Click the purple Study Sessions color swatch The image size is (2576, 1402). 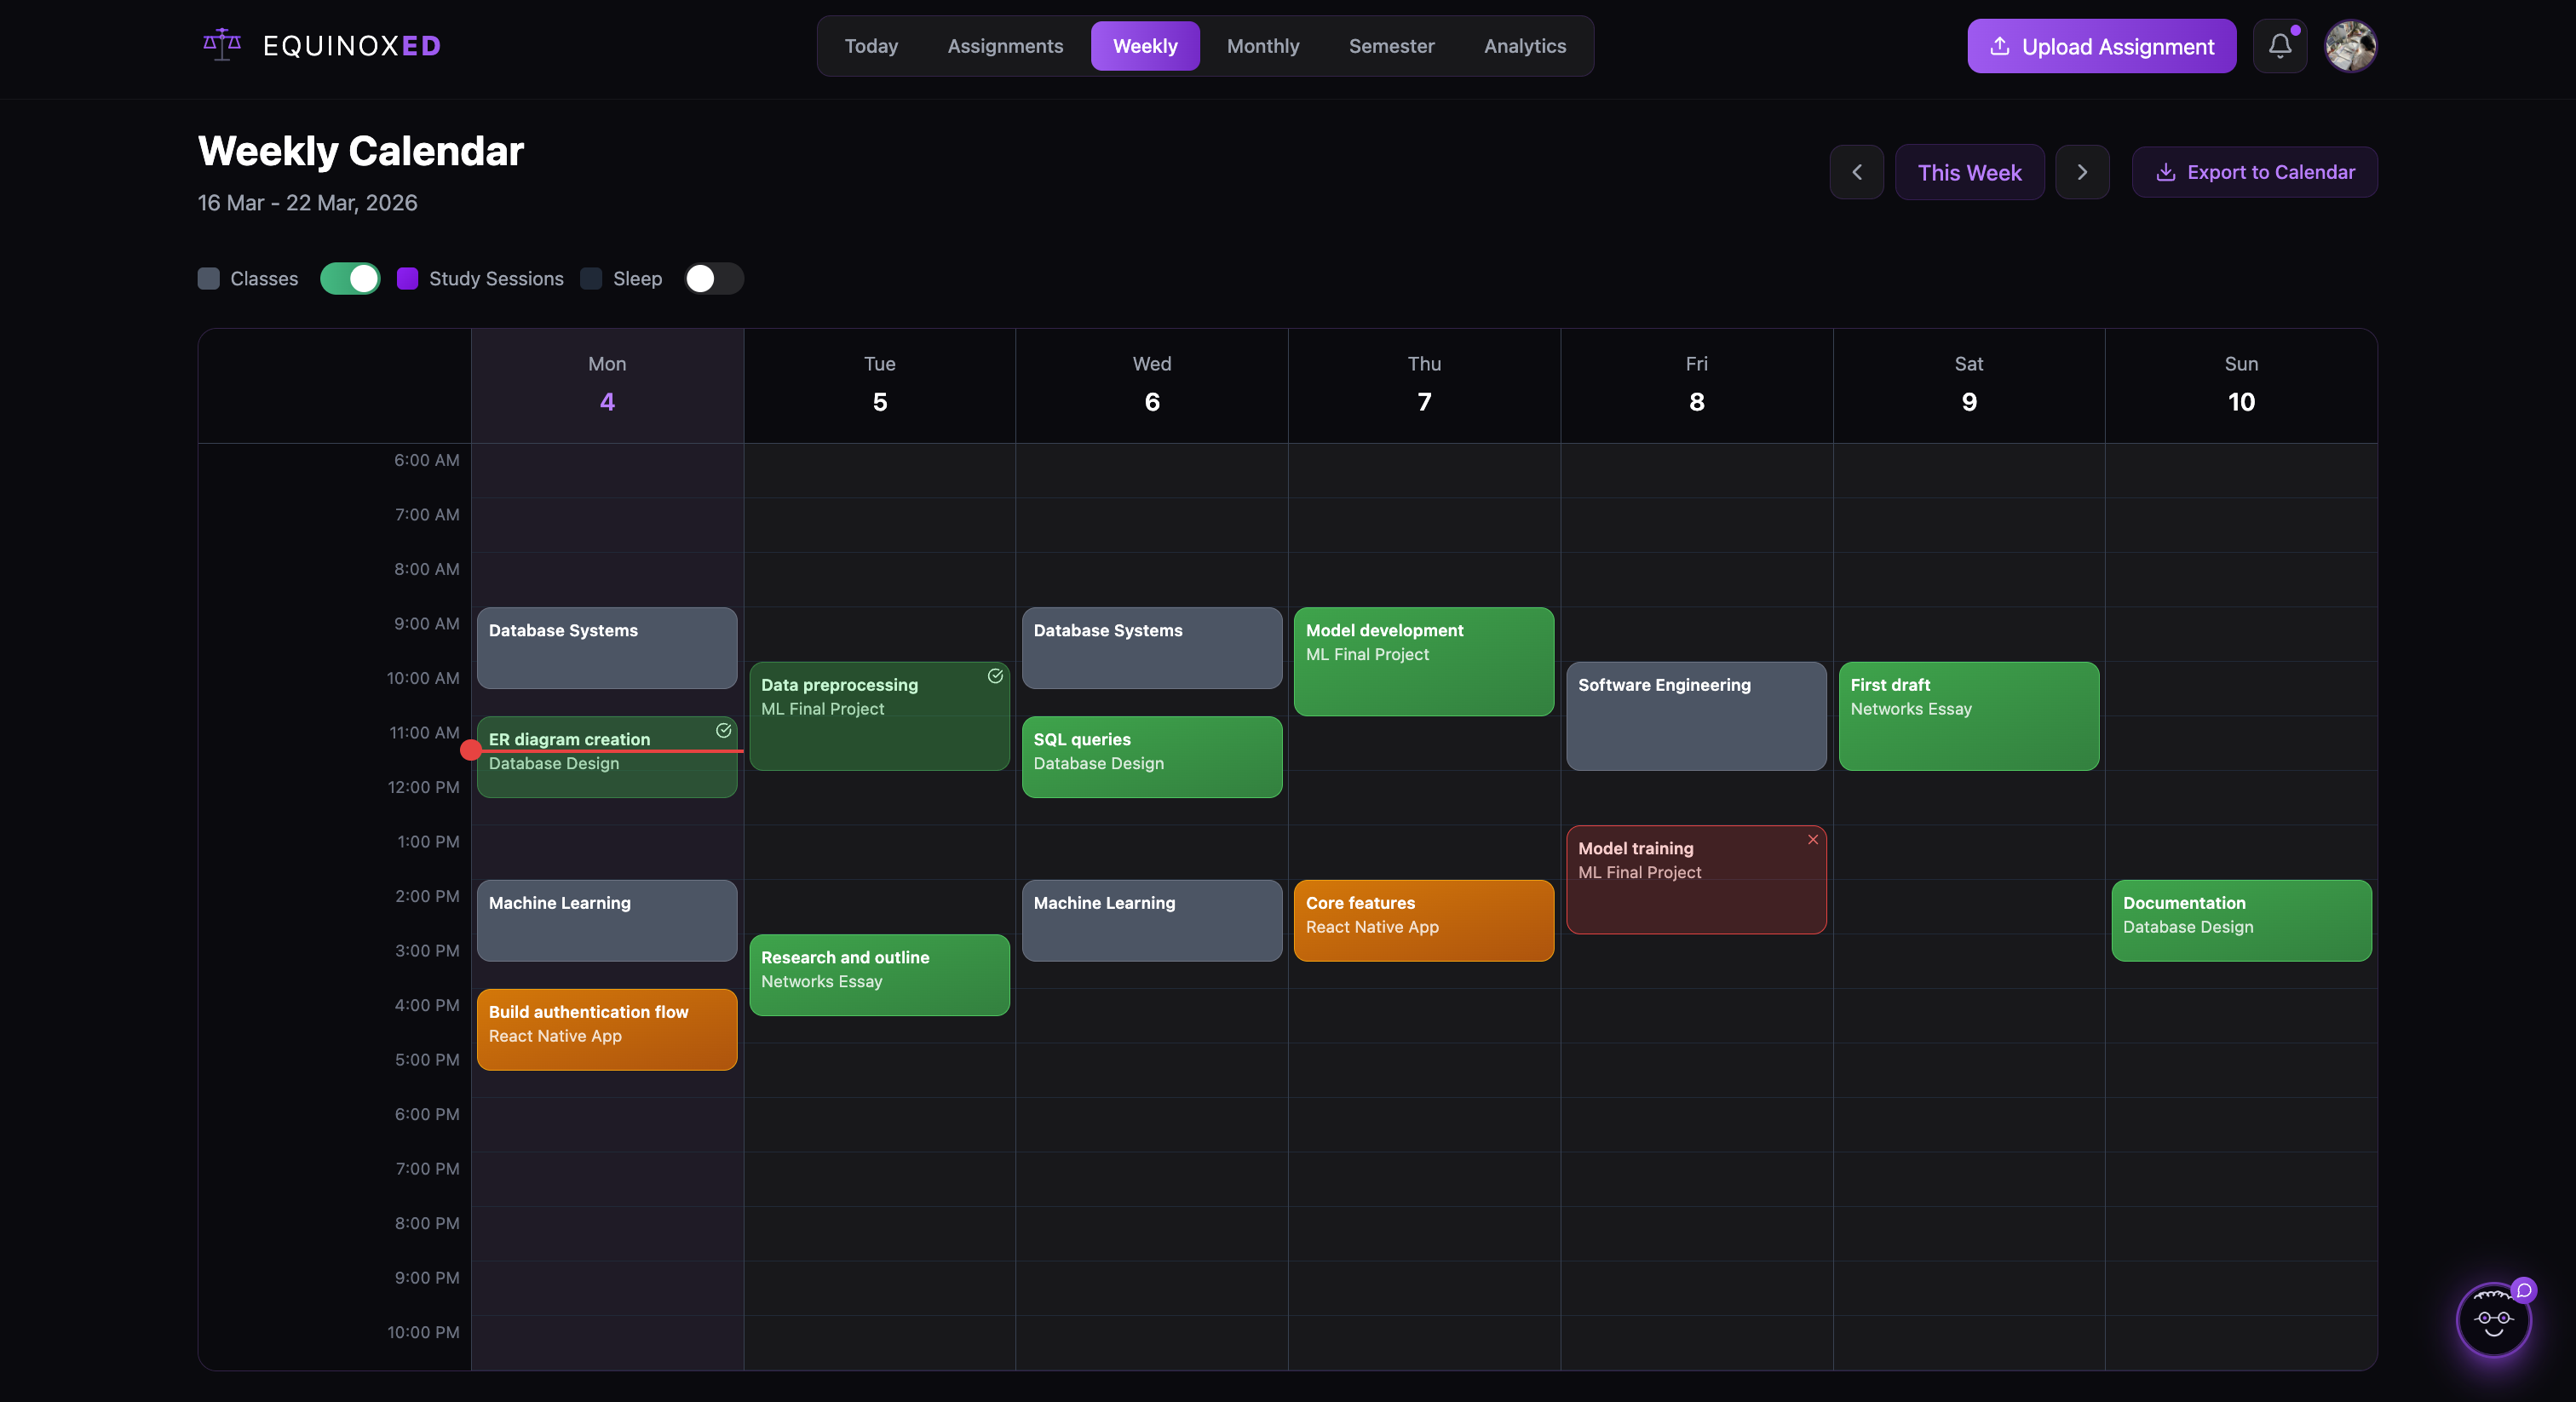pyautogui.click(x=407, y=279)
